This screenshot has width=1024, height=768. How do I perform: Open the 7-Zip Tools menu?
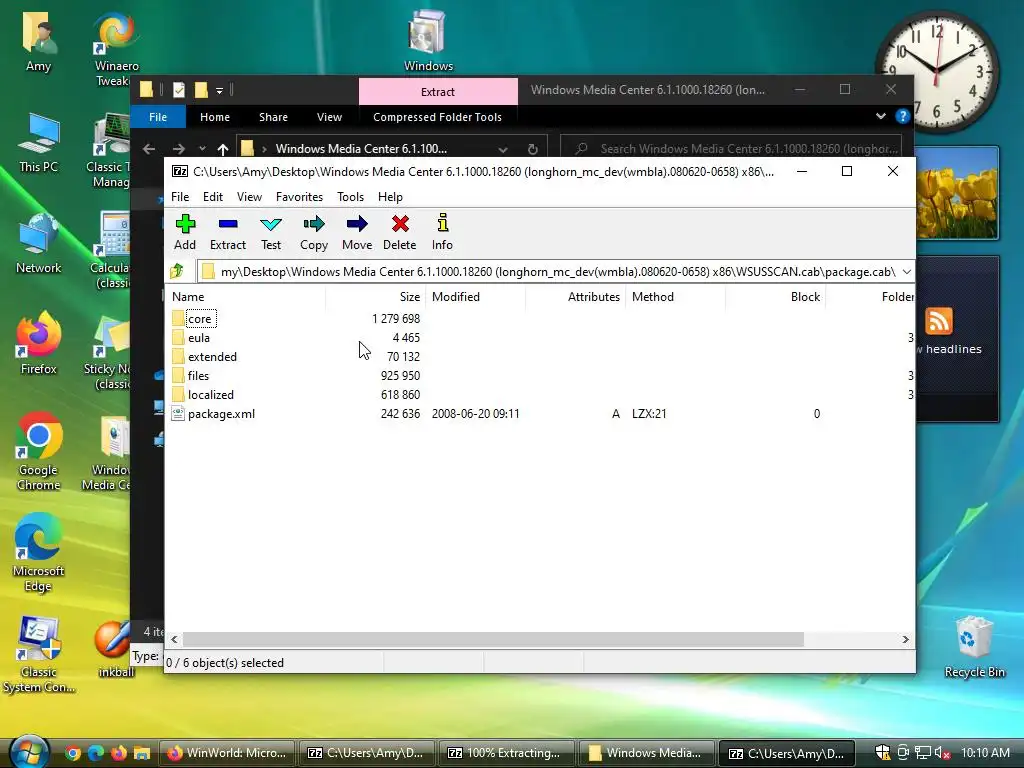coord(350,197)
